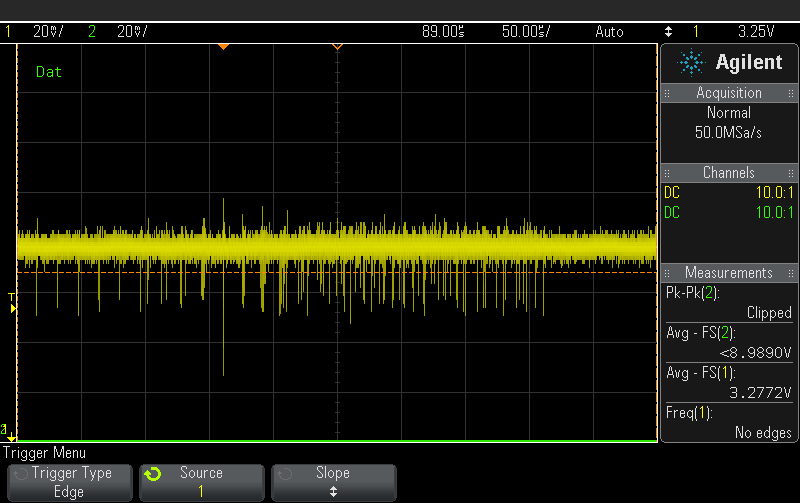Select the Pk-Pk(2) measurement label
Image resolution: width=800 pixels, height=503 pixels.
tap(692, 293)
